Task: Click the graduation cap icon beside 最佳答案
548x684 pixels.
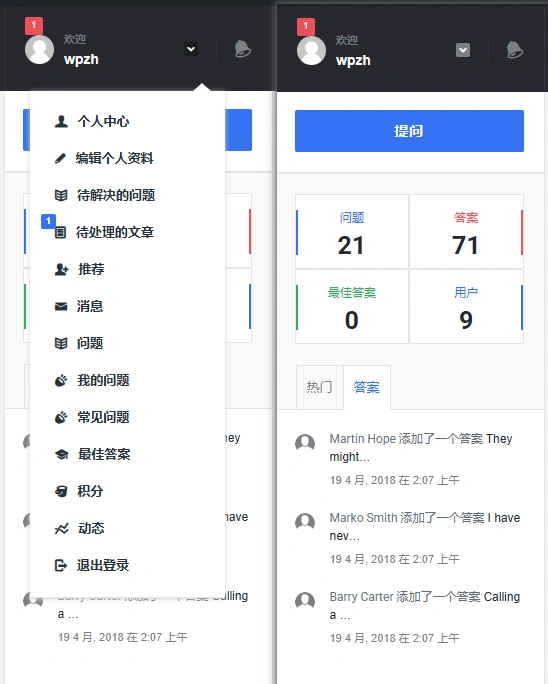Action: pos(62,455)
